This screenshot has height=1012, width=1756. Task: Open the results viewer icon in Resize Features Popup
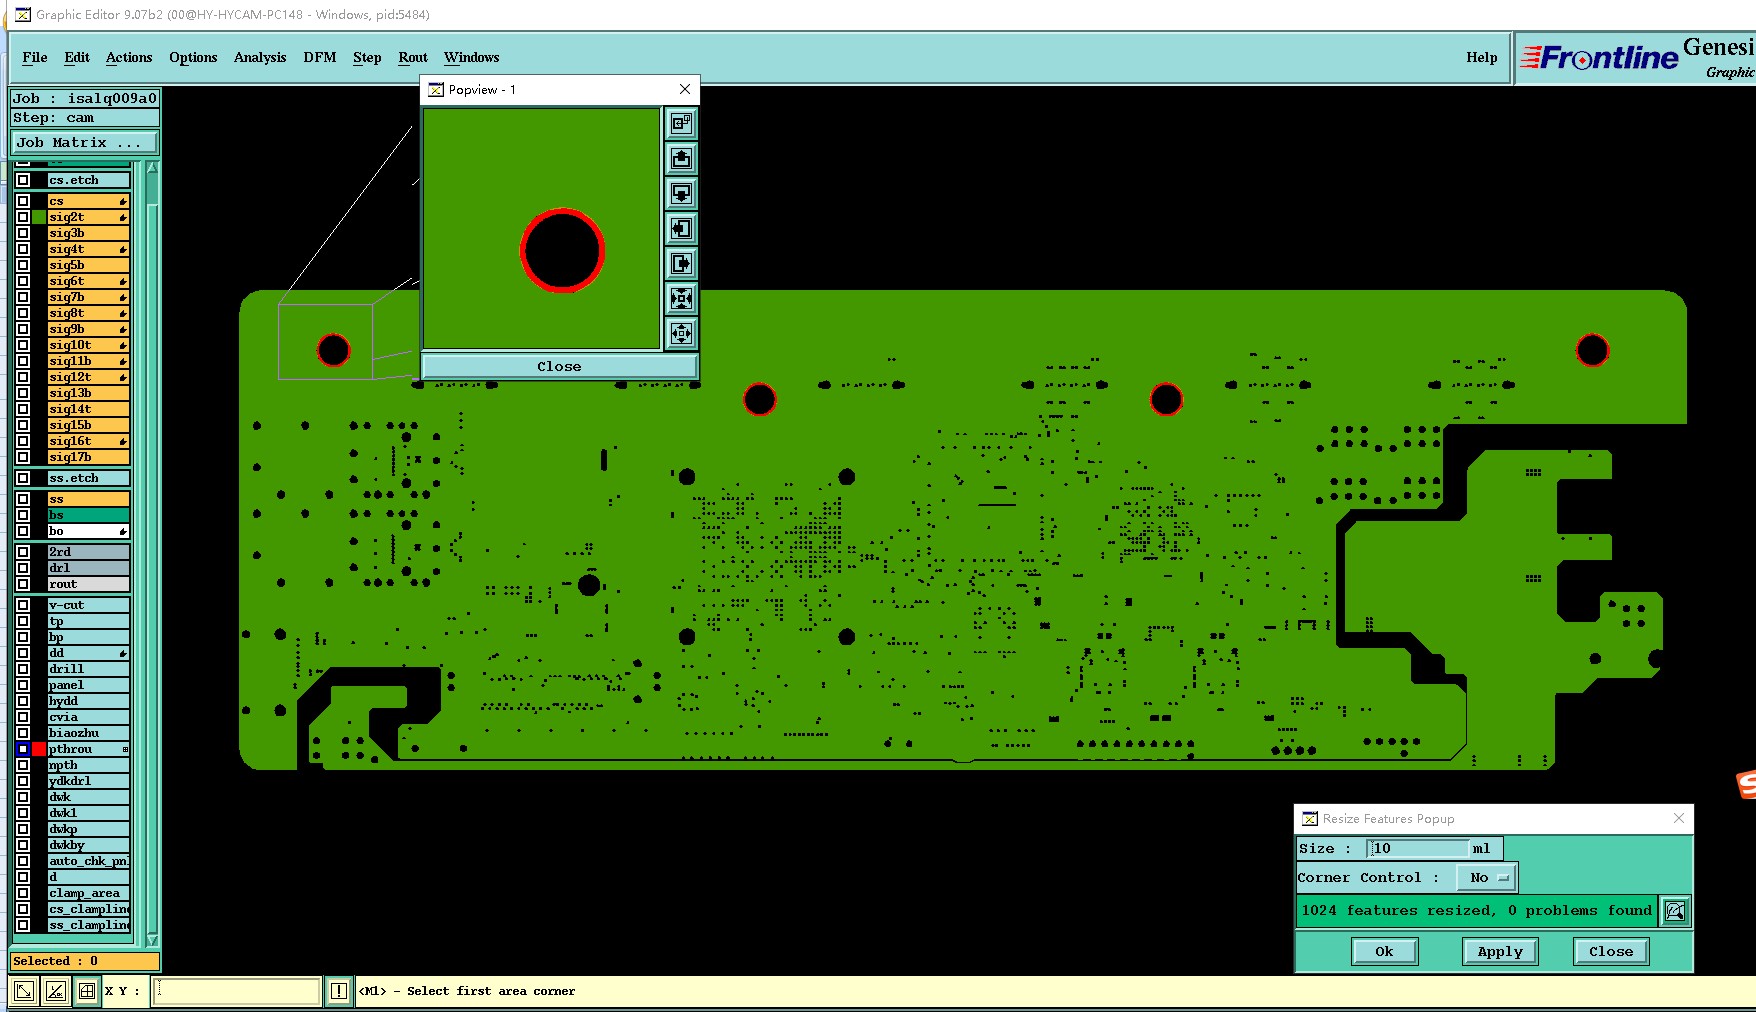pos(1675,910)
